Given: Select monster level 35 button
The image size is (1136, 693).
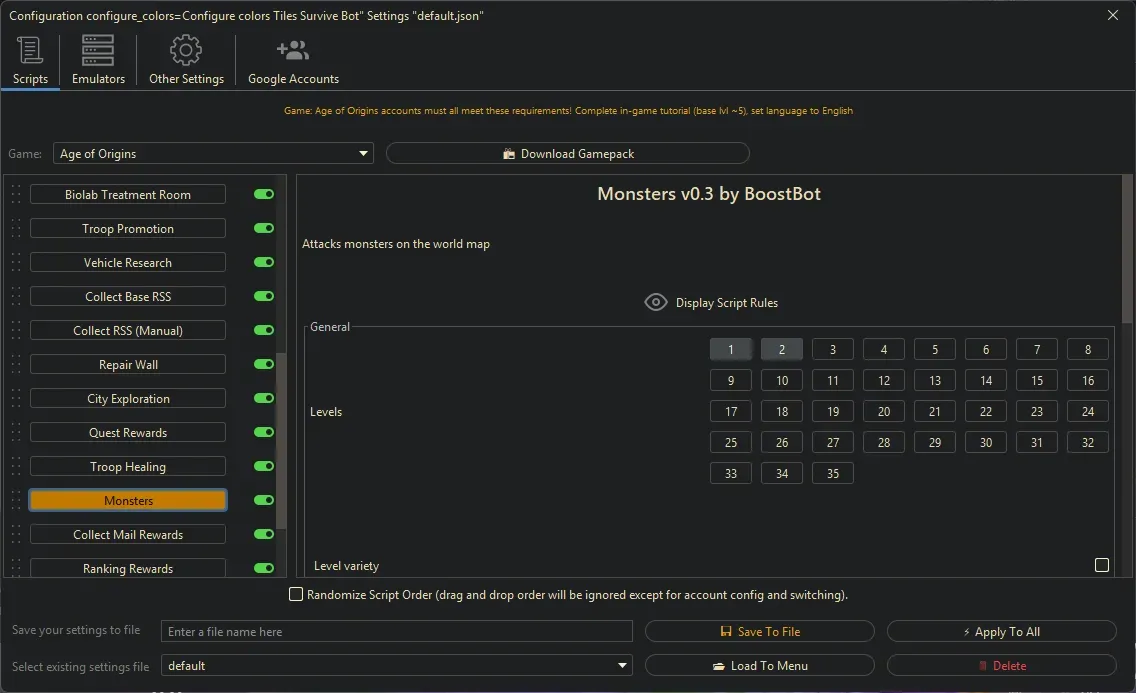Looking at the screenshot, I should (x=832, y=474).
